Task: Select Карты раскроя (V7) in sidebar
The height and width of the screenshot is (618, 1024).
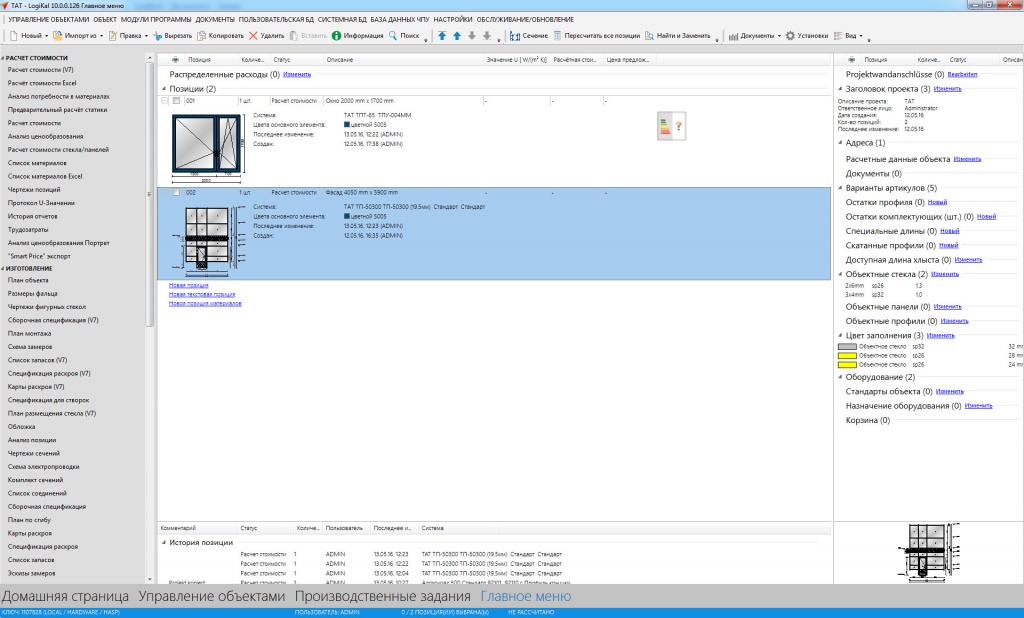Action: click(36, 387)
